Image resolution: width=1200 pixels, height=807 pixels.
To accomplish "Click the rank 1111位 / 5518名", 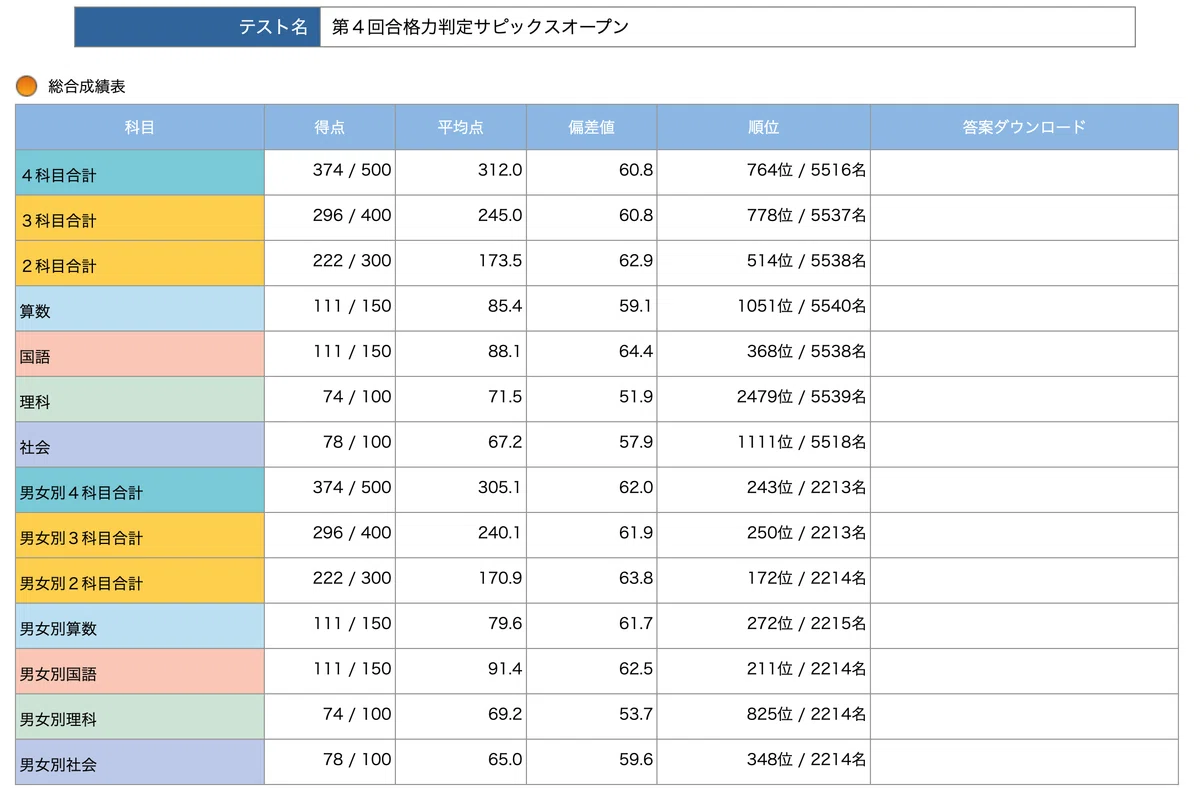I will pos(802,442).
